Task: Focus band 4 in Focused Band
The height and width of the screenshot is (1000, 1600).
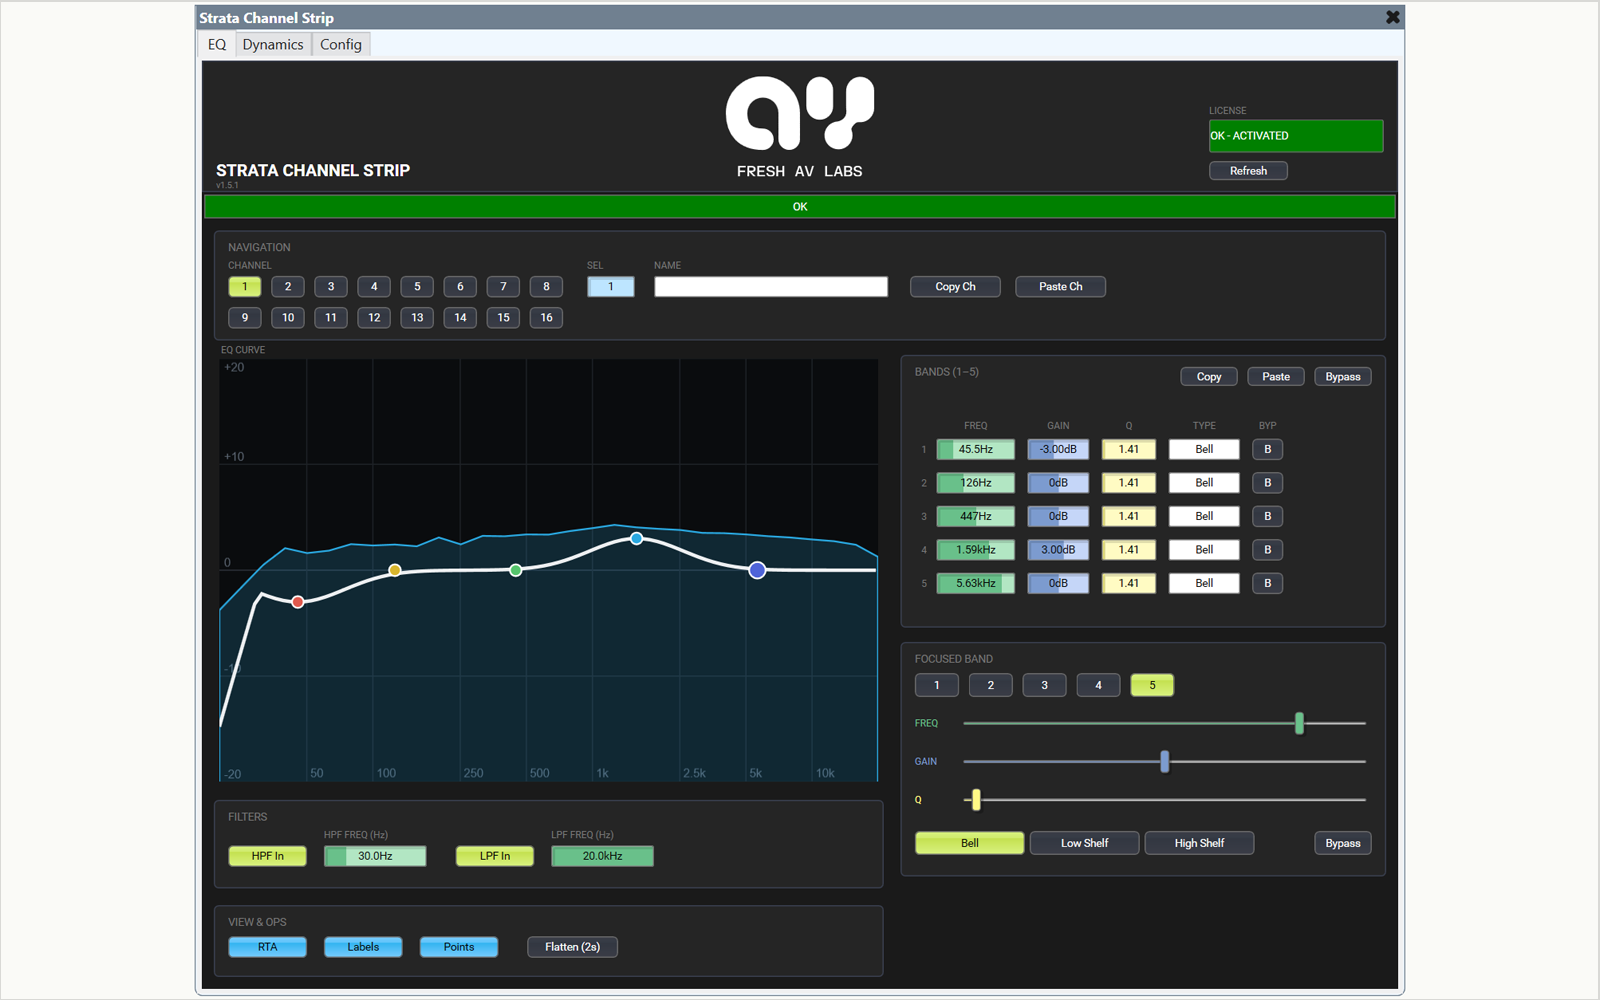Action: point(1098,685)
